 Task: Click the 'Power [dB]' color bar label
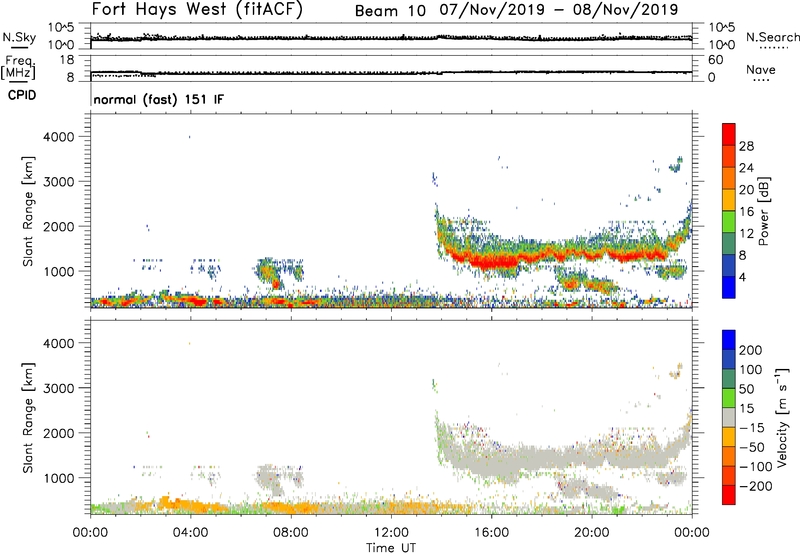(x=764, y=211)
